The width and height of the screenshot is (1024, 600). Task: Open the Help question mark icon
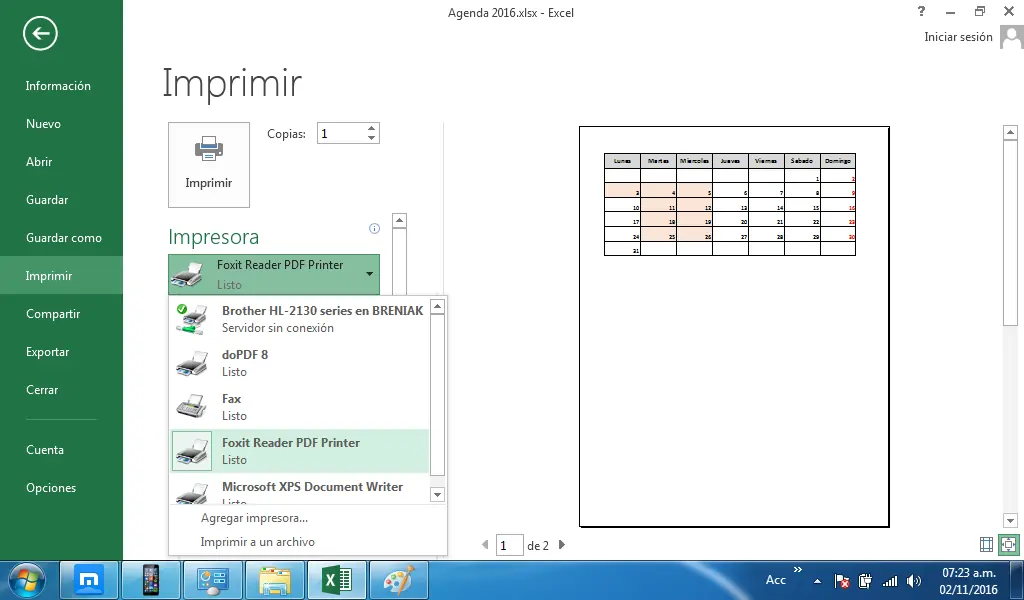point(921,11)
